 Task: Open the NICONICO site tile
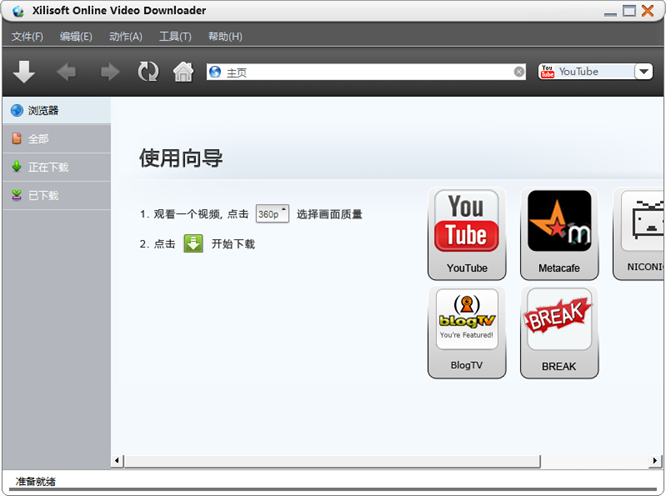(638, 234)
